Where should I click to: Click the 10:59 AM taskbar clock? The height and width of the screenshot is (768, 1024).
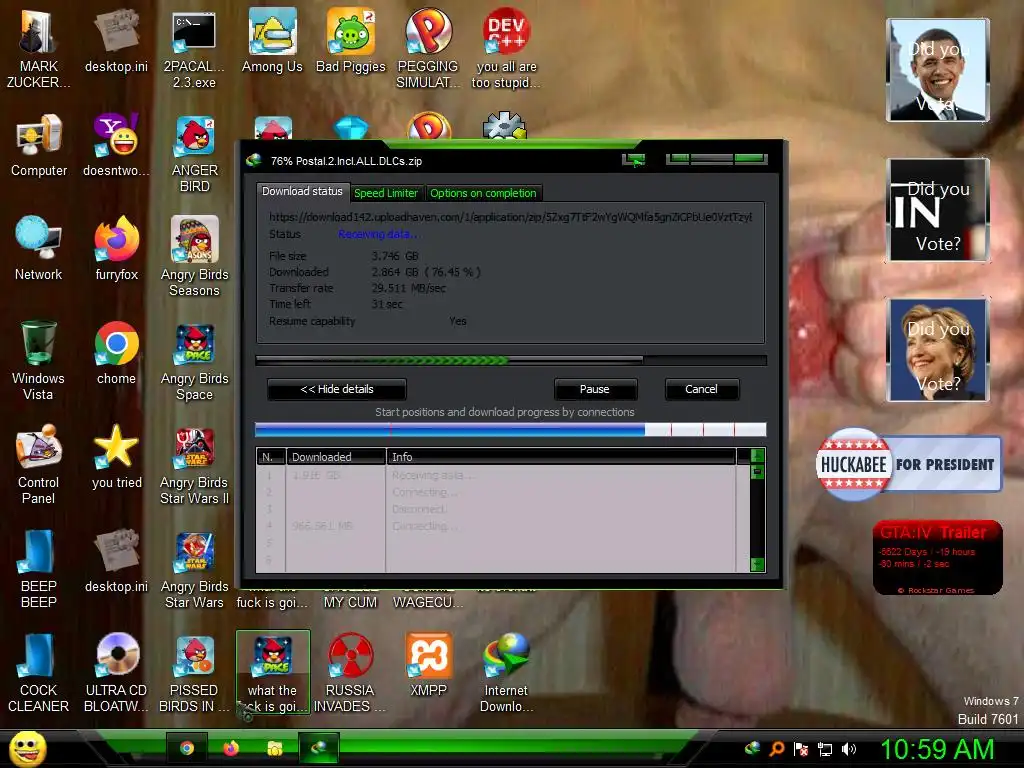(938, 749)
